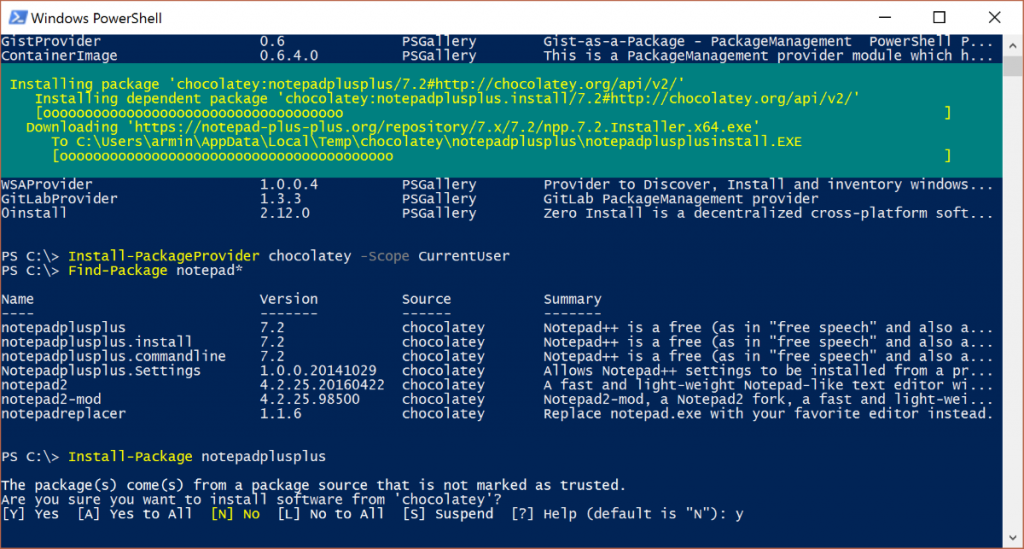Click 'Zero Install is a decentralized' summary

pyautogui.click(x=768, y=213)
